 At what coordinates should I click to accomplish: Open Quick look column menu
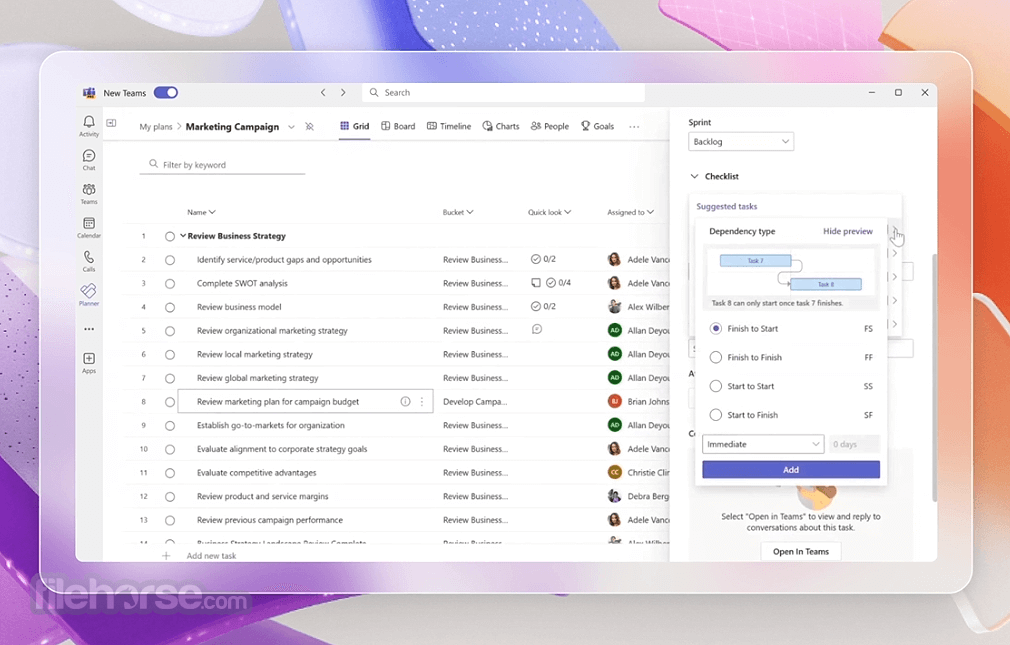(x=549, y=212)
